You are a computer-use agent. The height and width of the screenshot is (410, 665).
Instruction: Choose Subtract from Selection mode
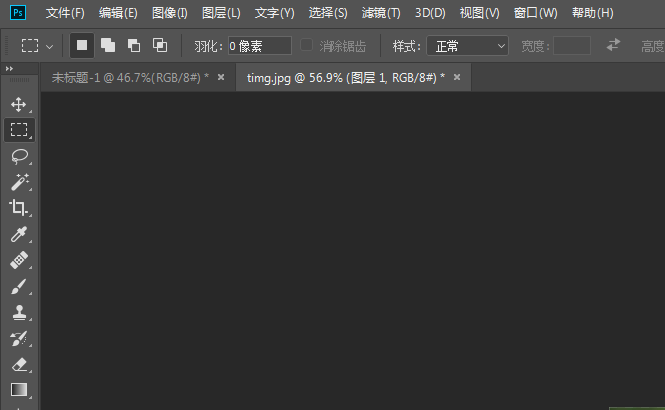(x=134, y=45)
